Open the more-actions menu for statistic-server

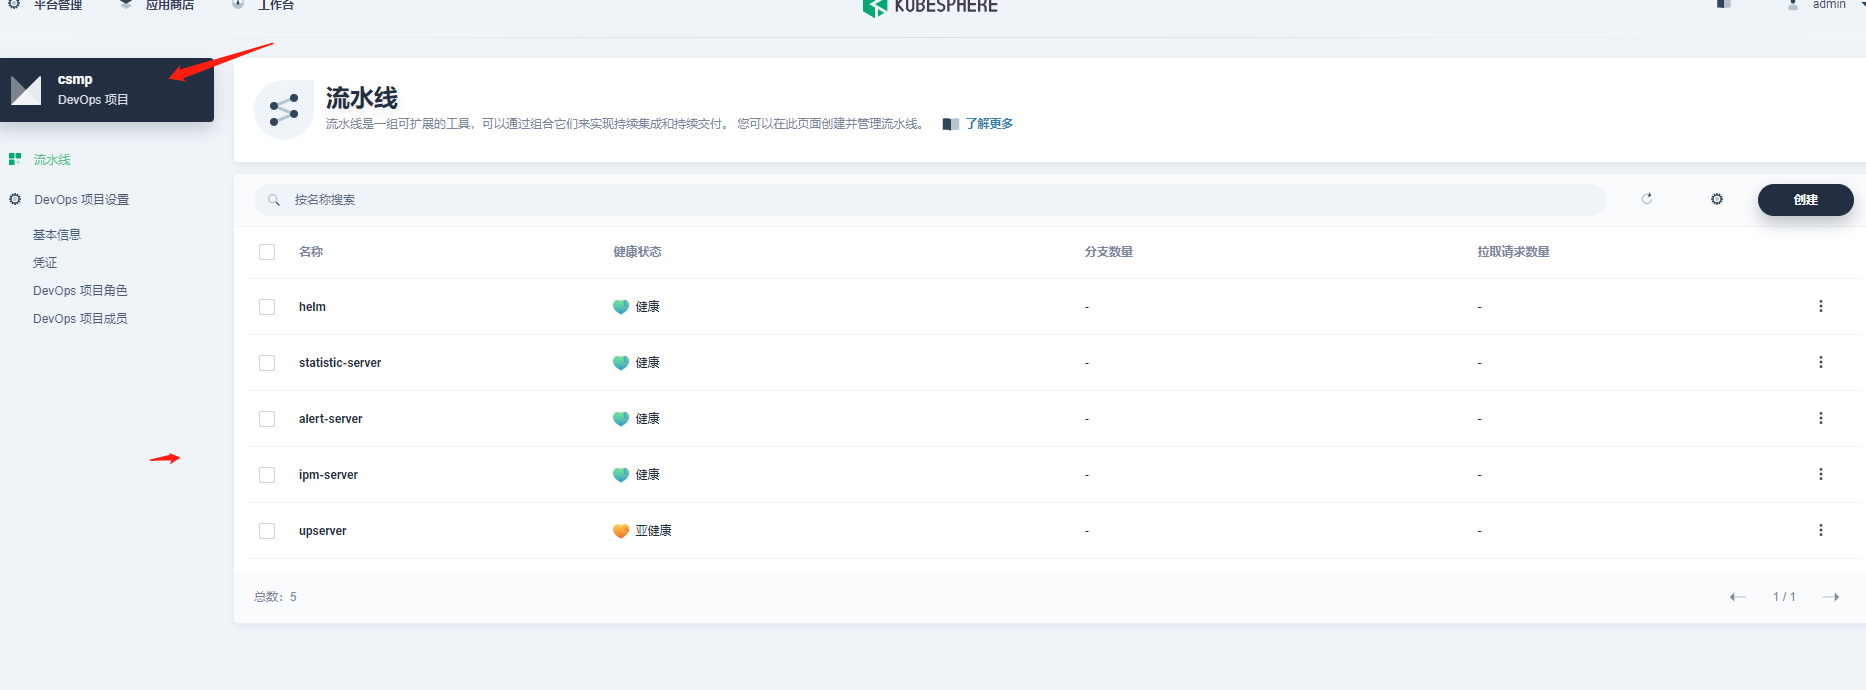pos(1820,362)
